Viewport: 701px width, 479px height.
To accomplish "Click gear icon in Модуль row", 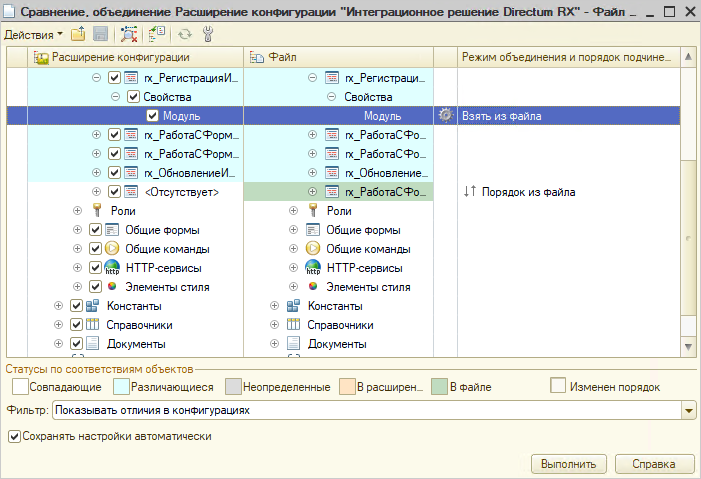I will (446, 116).
